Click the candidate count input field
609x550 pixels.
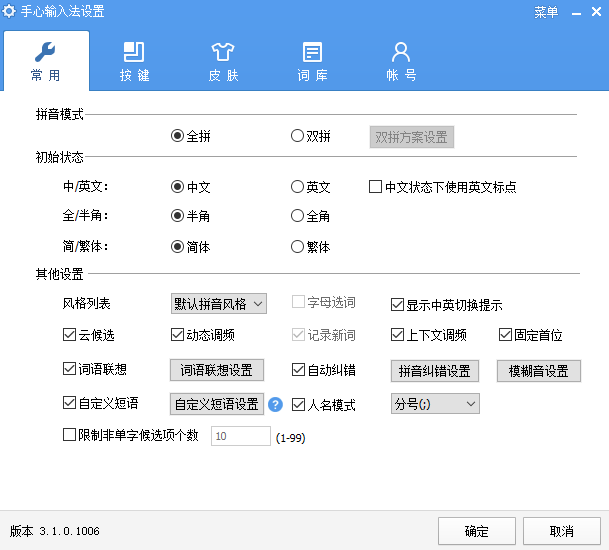pos(240,436)
